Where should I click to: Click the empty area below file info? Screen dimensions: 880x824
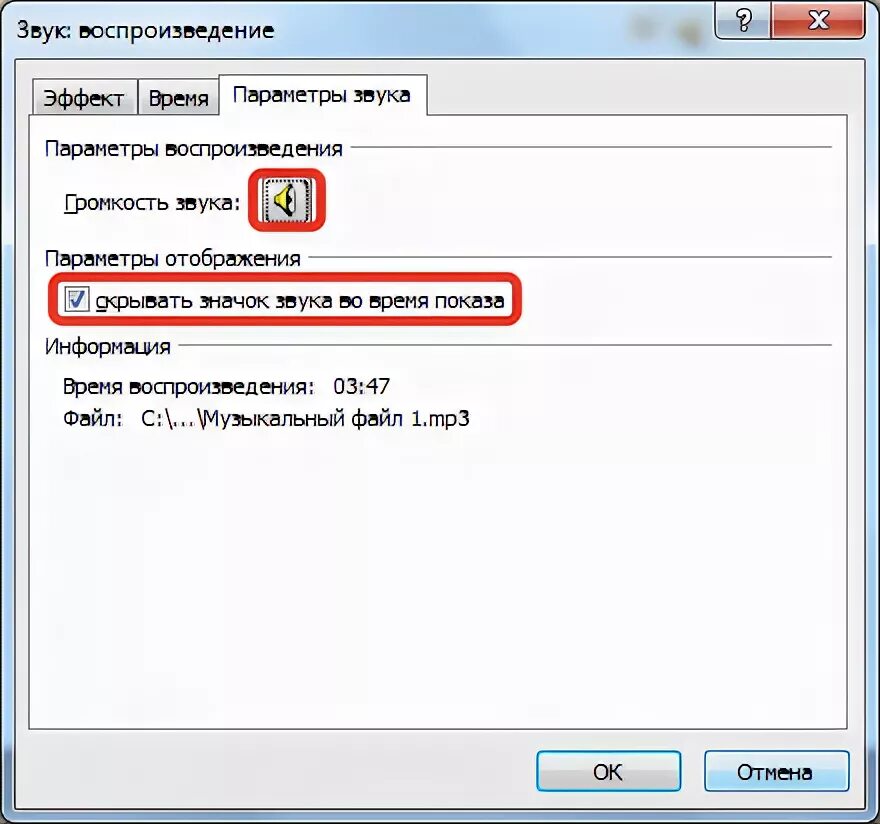tap(438, 578)
